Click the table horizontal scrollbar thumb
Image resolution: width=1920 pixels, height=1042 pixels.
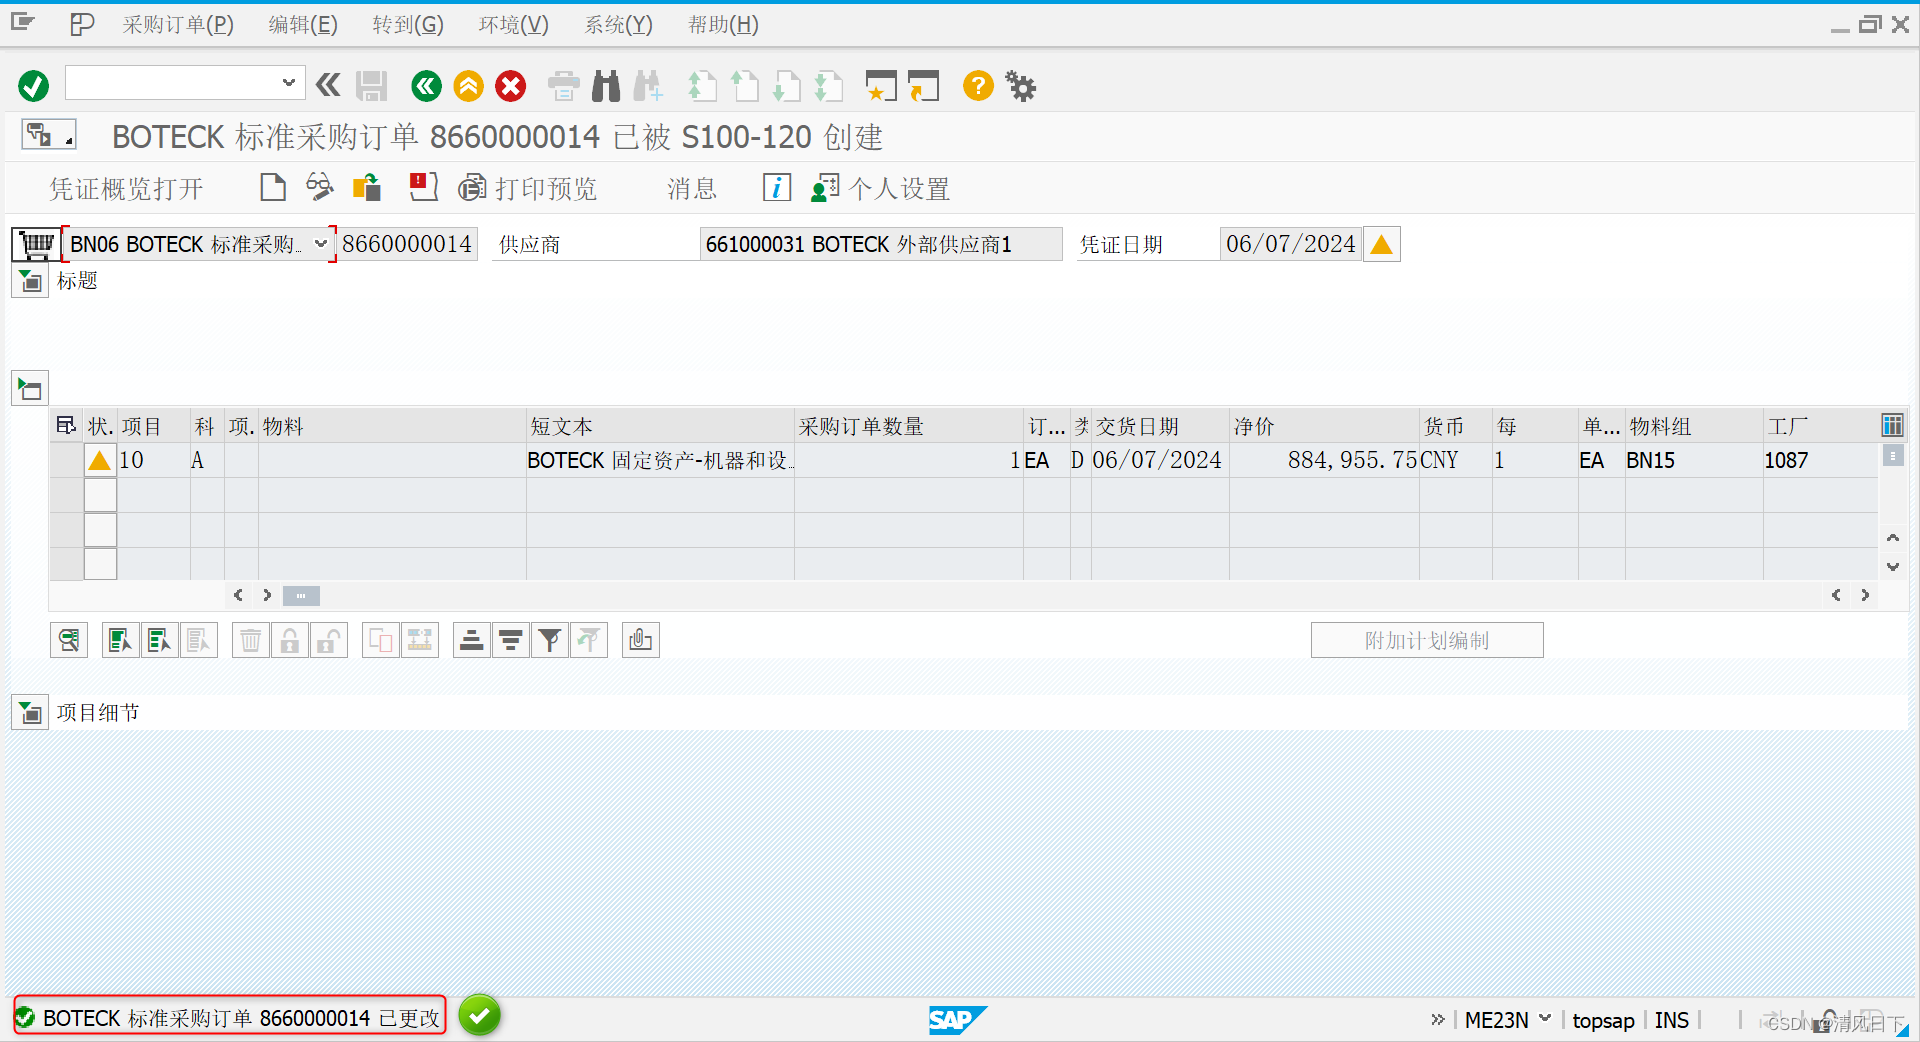coord(301,596)
